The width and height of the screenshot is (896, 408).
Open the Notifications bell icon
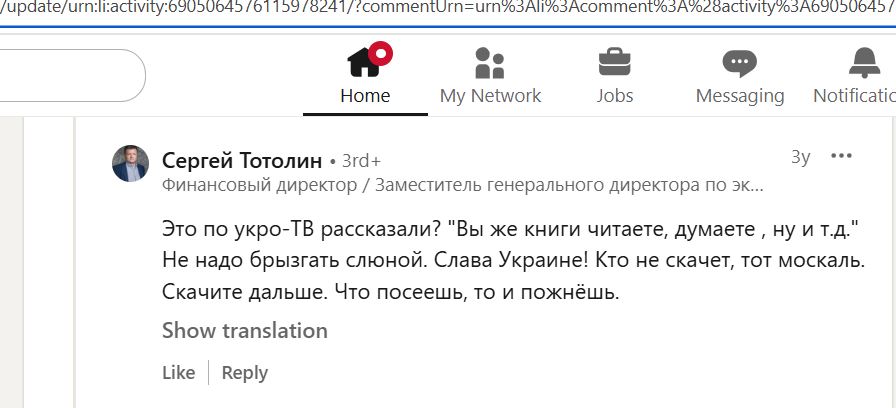[x=865, y=62]
